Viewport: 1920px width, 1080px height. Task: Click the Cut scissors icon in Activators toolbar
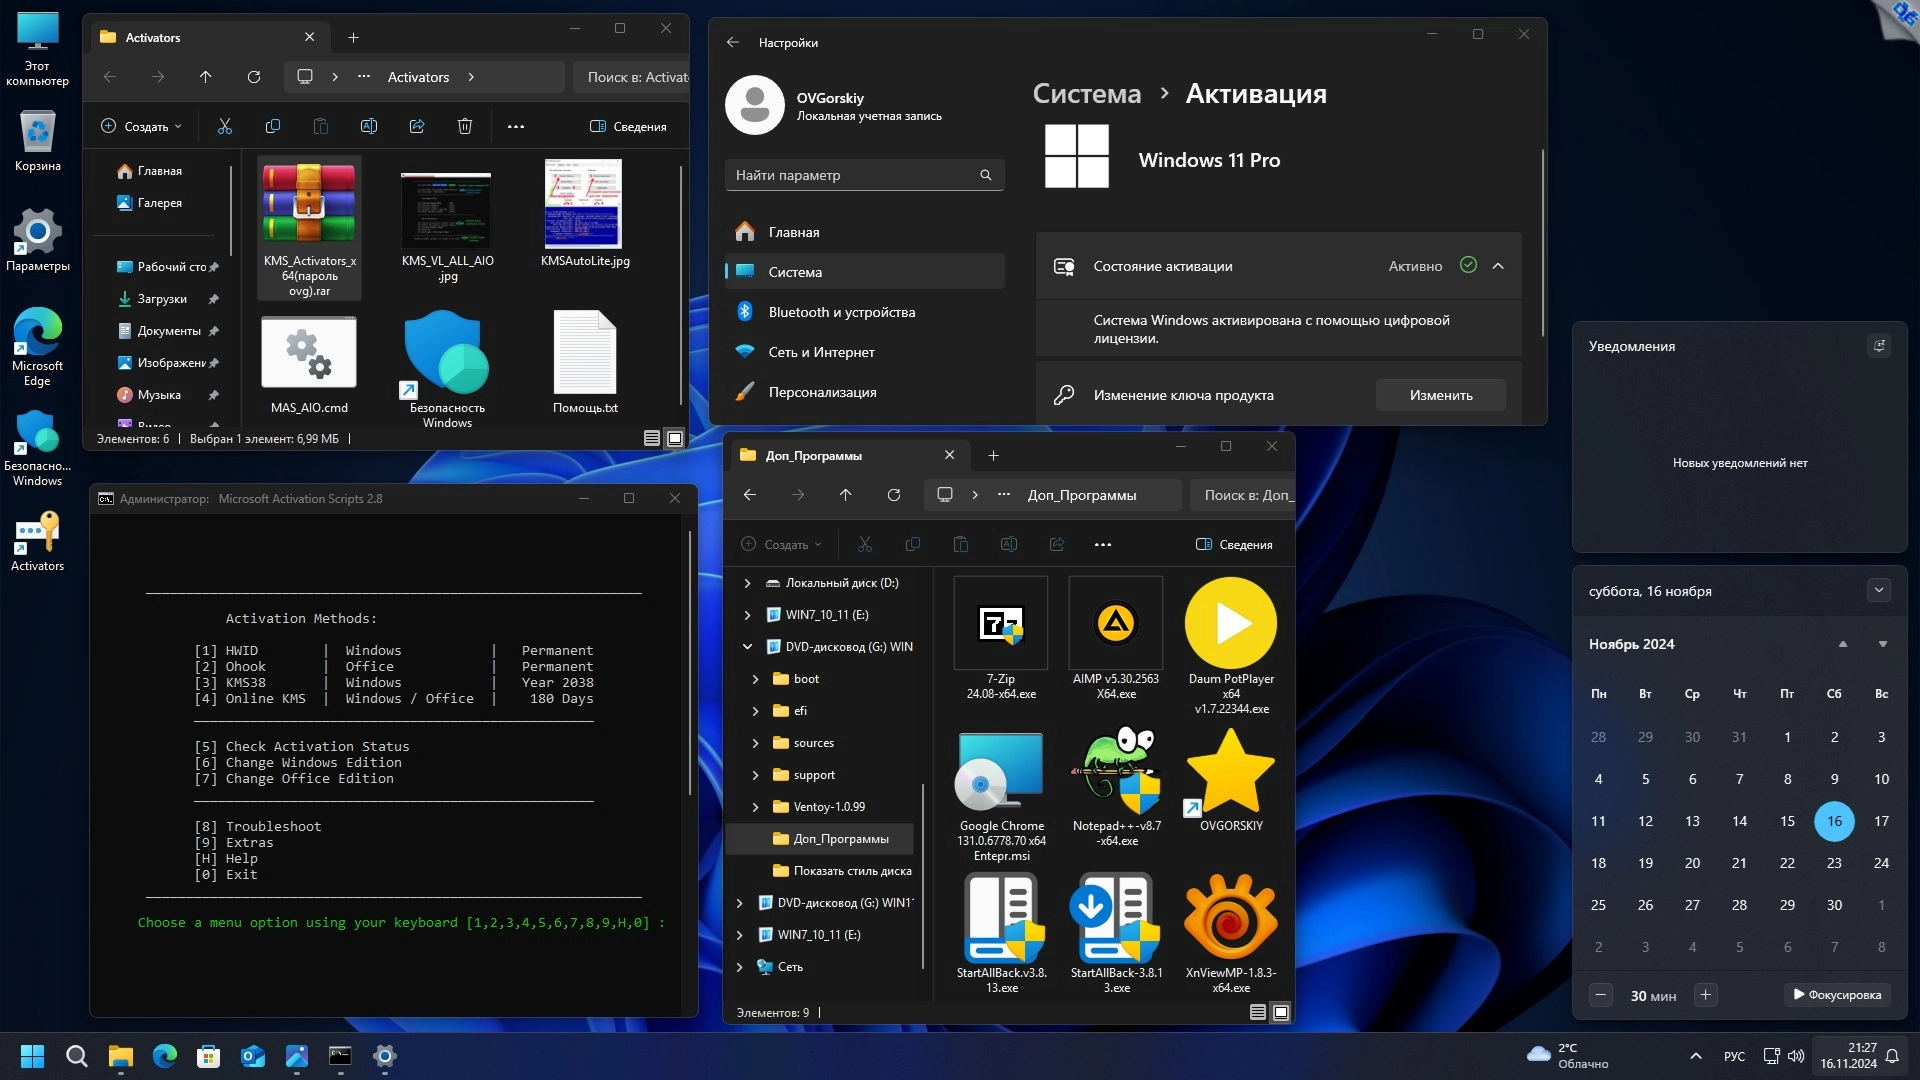point(224,126)
